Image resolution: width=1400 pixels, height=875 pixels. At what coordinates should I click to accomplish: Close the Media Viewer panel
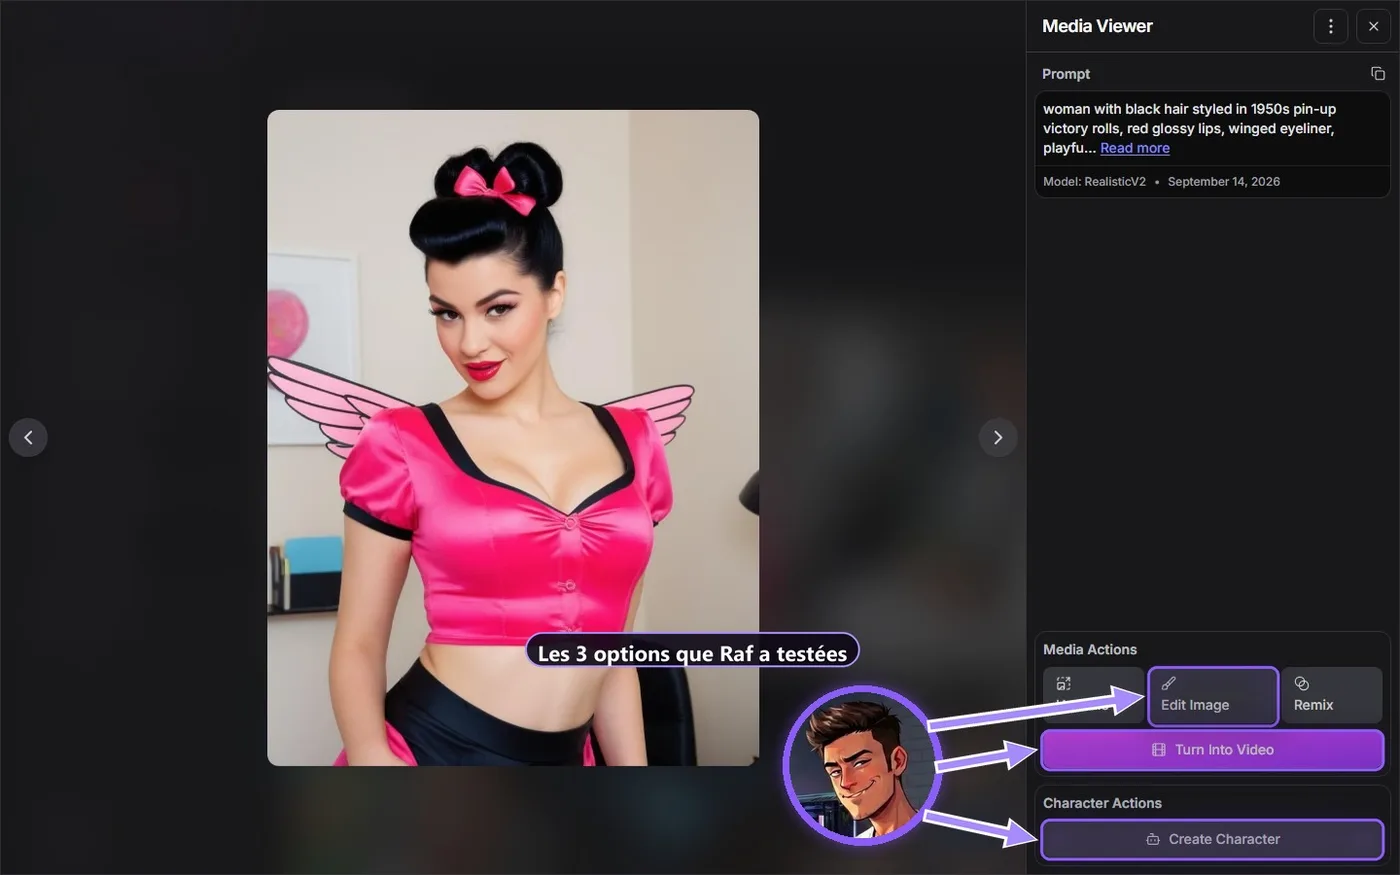pyautogui.click(x=1373, y=26)
